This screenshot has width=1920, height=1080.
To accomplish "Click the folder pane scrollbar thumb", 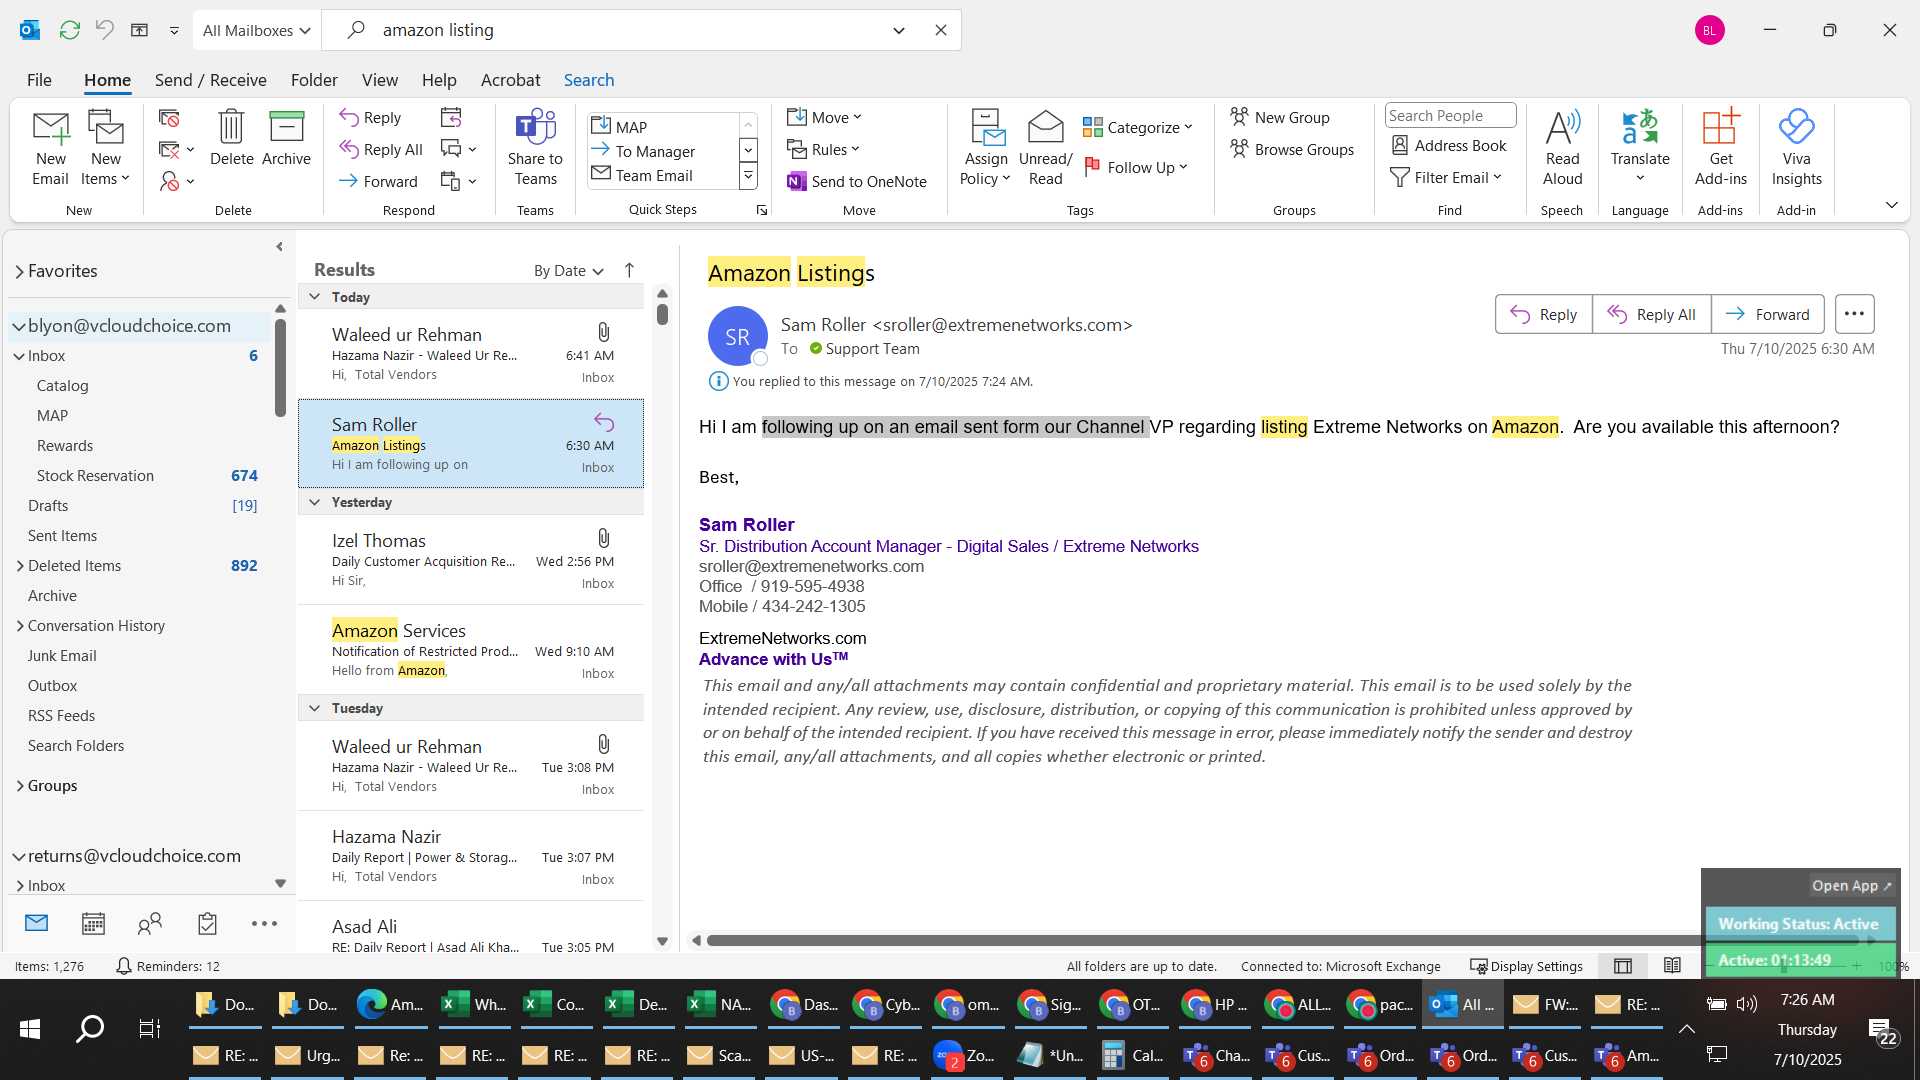I will point(280,367).
